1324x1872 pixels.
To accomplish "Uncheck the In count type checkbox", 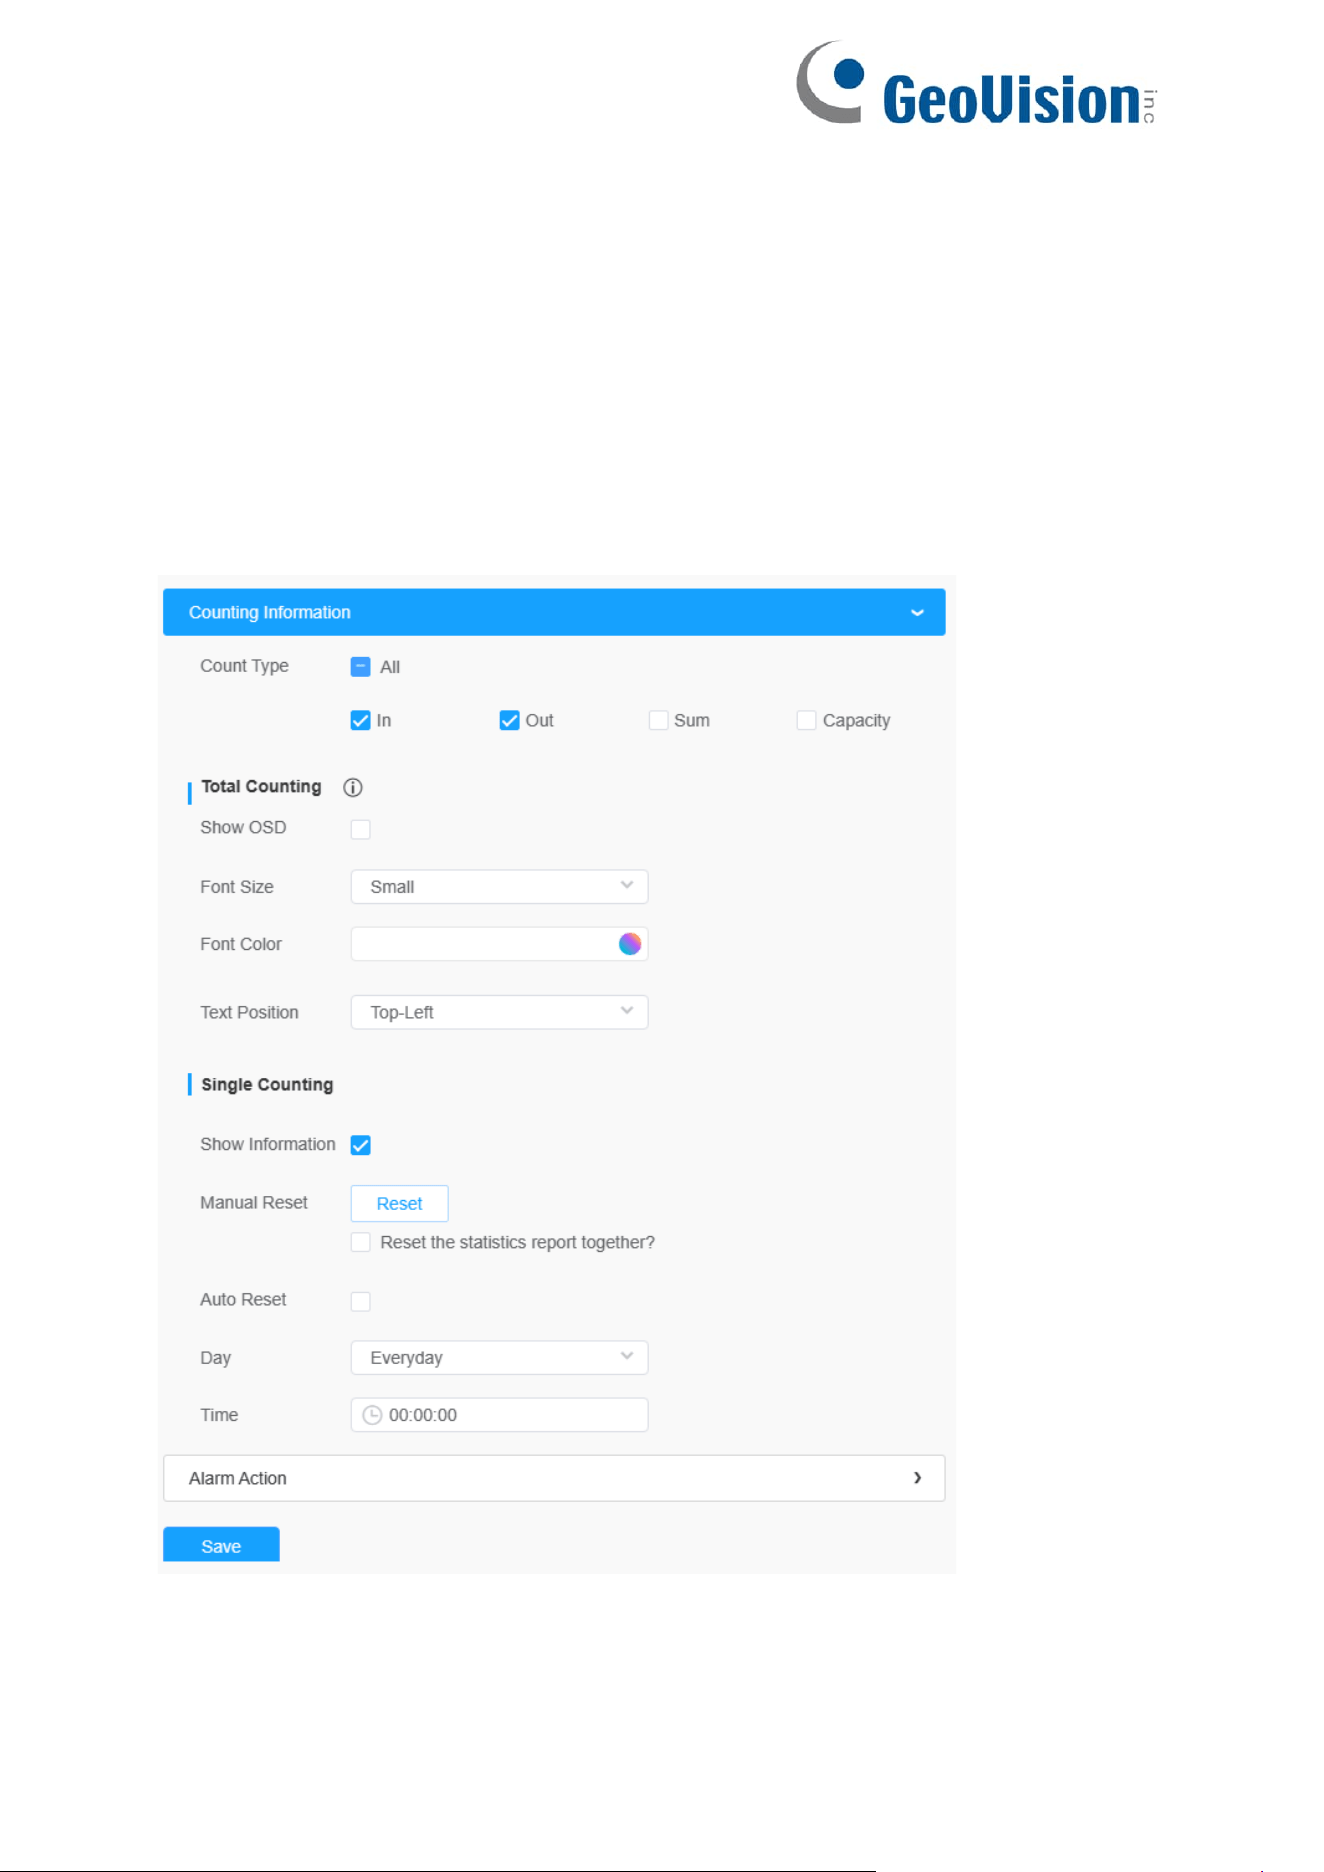I will pyautogui.click(x=361, y=721).
